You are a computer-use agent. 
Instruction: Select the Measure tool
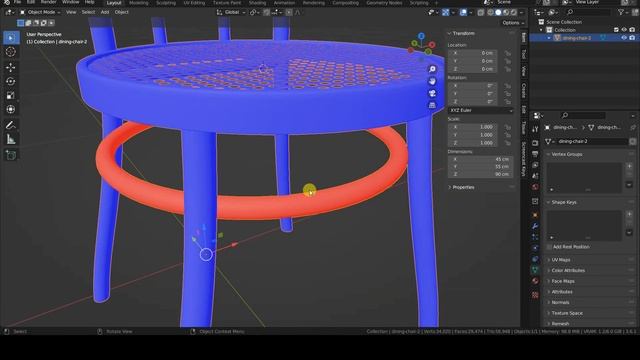pos(11,140)
